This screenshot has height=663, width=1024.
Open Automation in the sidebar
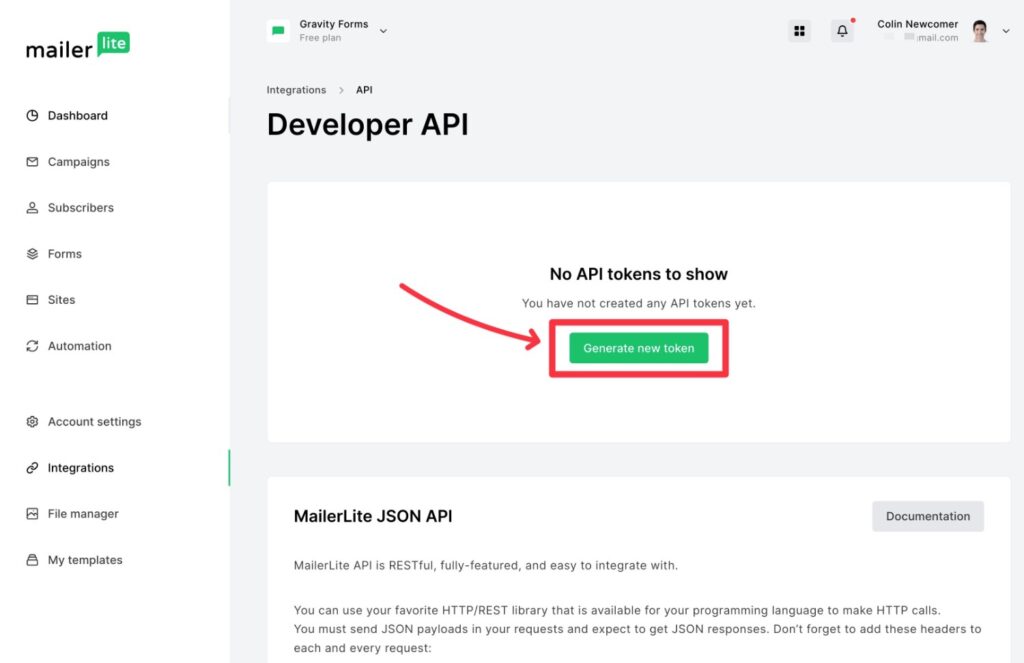pyautogui.click(x=79, y=346)
